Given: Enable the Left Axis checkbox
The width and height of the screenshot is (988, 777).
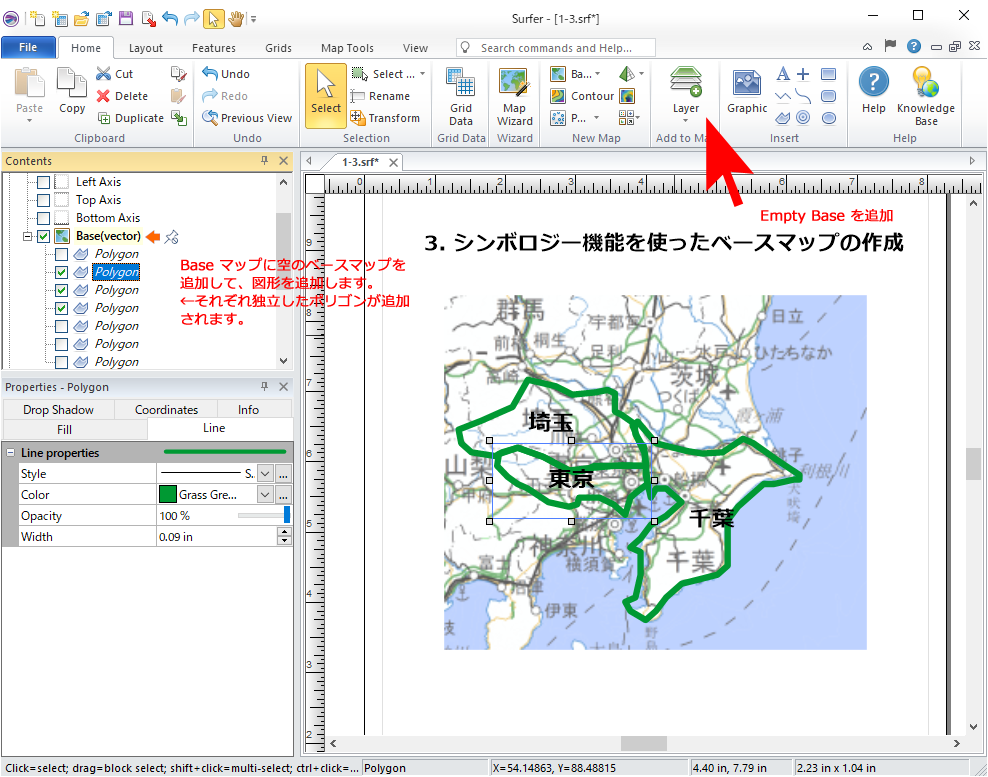Looking at the screenshot, I should click(x=43, y=182).
